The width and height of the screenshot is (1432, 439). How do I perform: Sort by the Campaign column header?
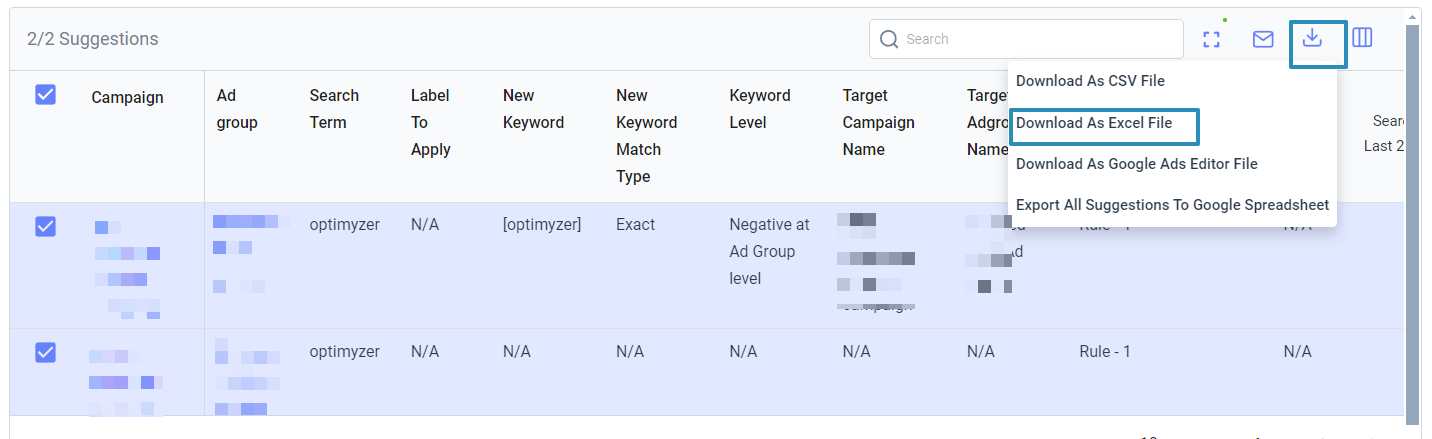pyautogui.click(x=127, y=97)
